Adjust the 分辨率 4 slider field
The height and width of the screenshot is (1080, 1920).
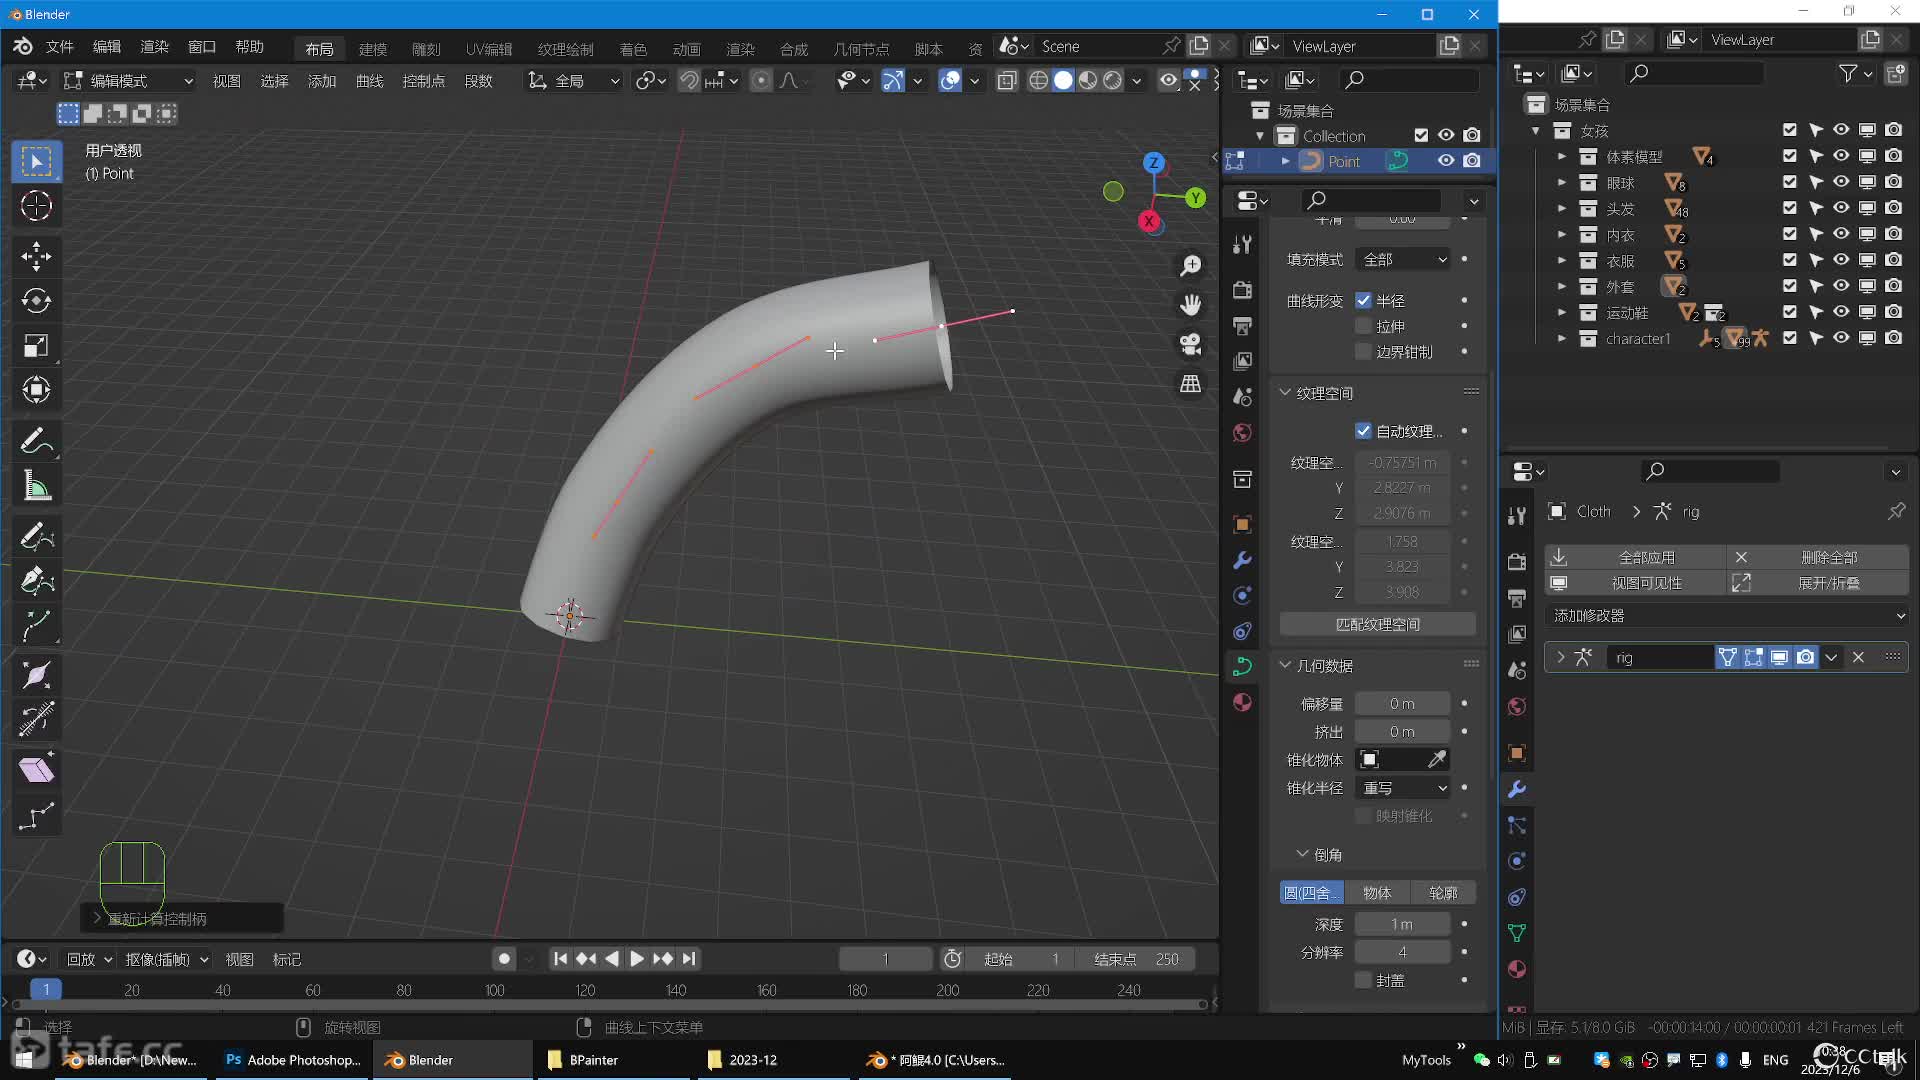tap(1402, 952)
